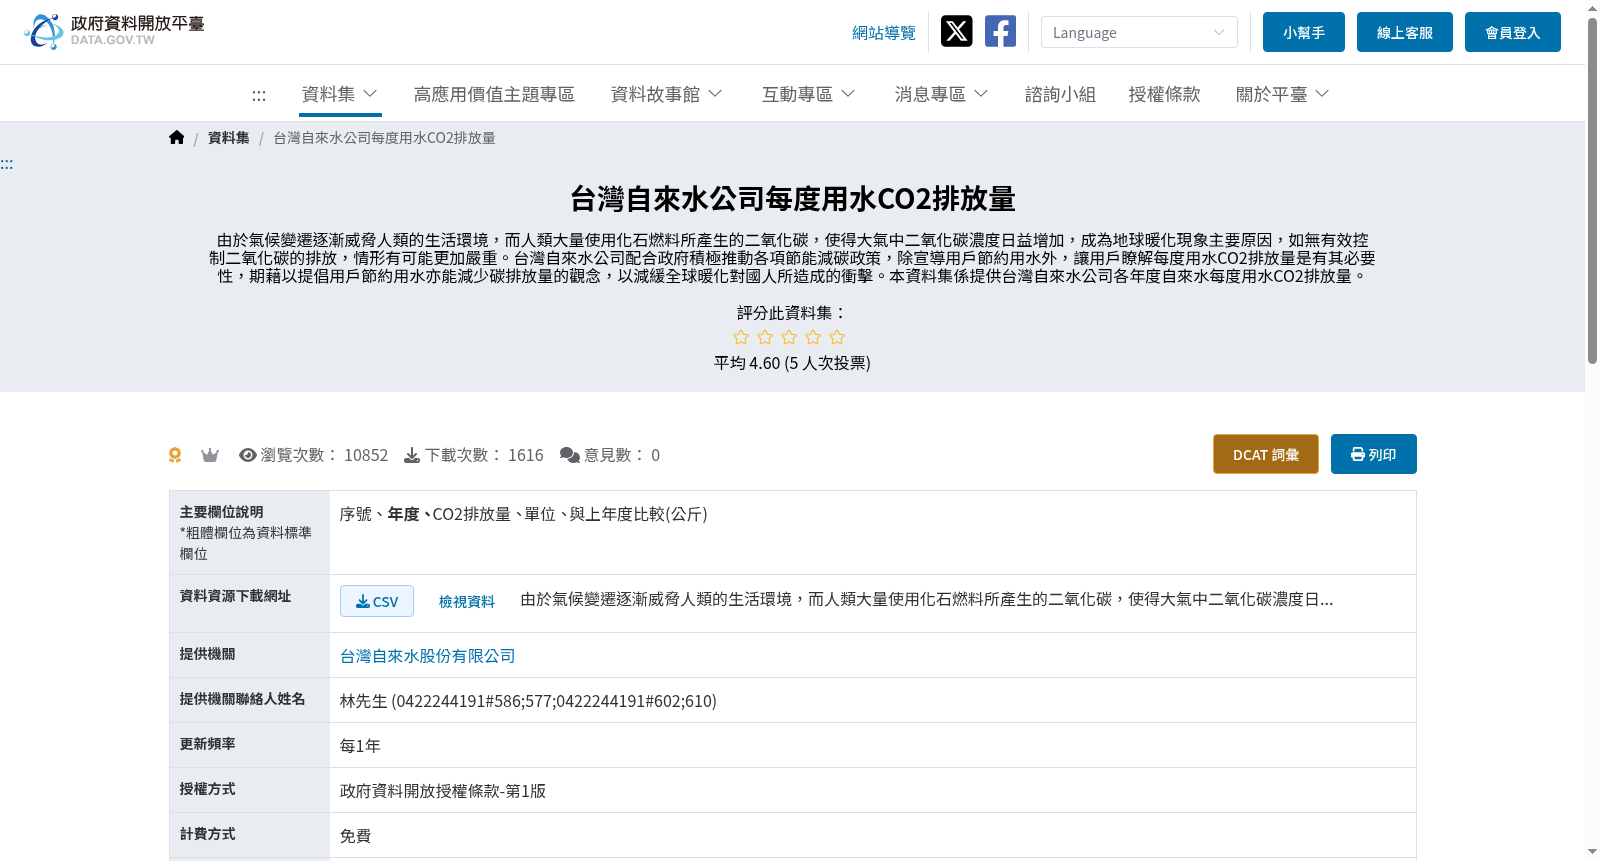
Task: Click the crown badge icon
Action: [210, 455]
